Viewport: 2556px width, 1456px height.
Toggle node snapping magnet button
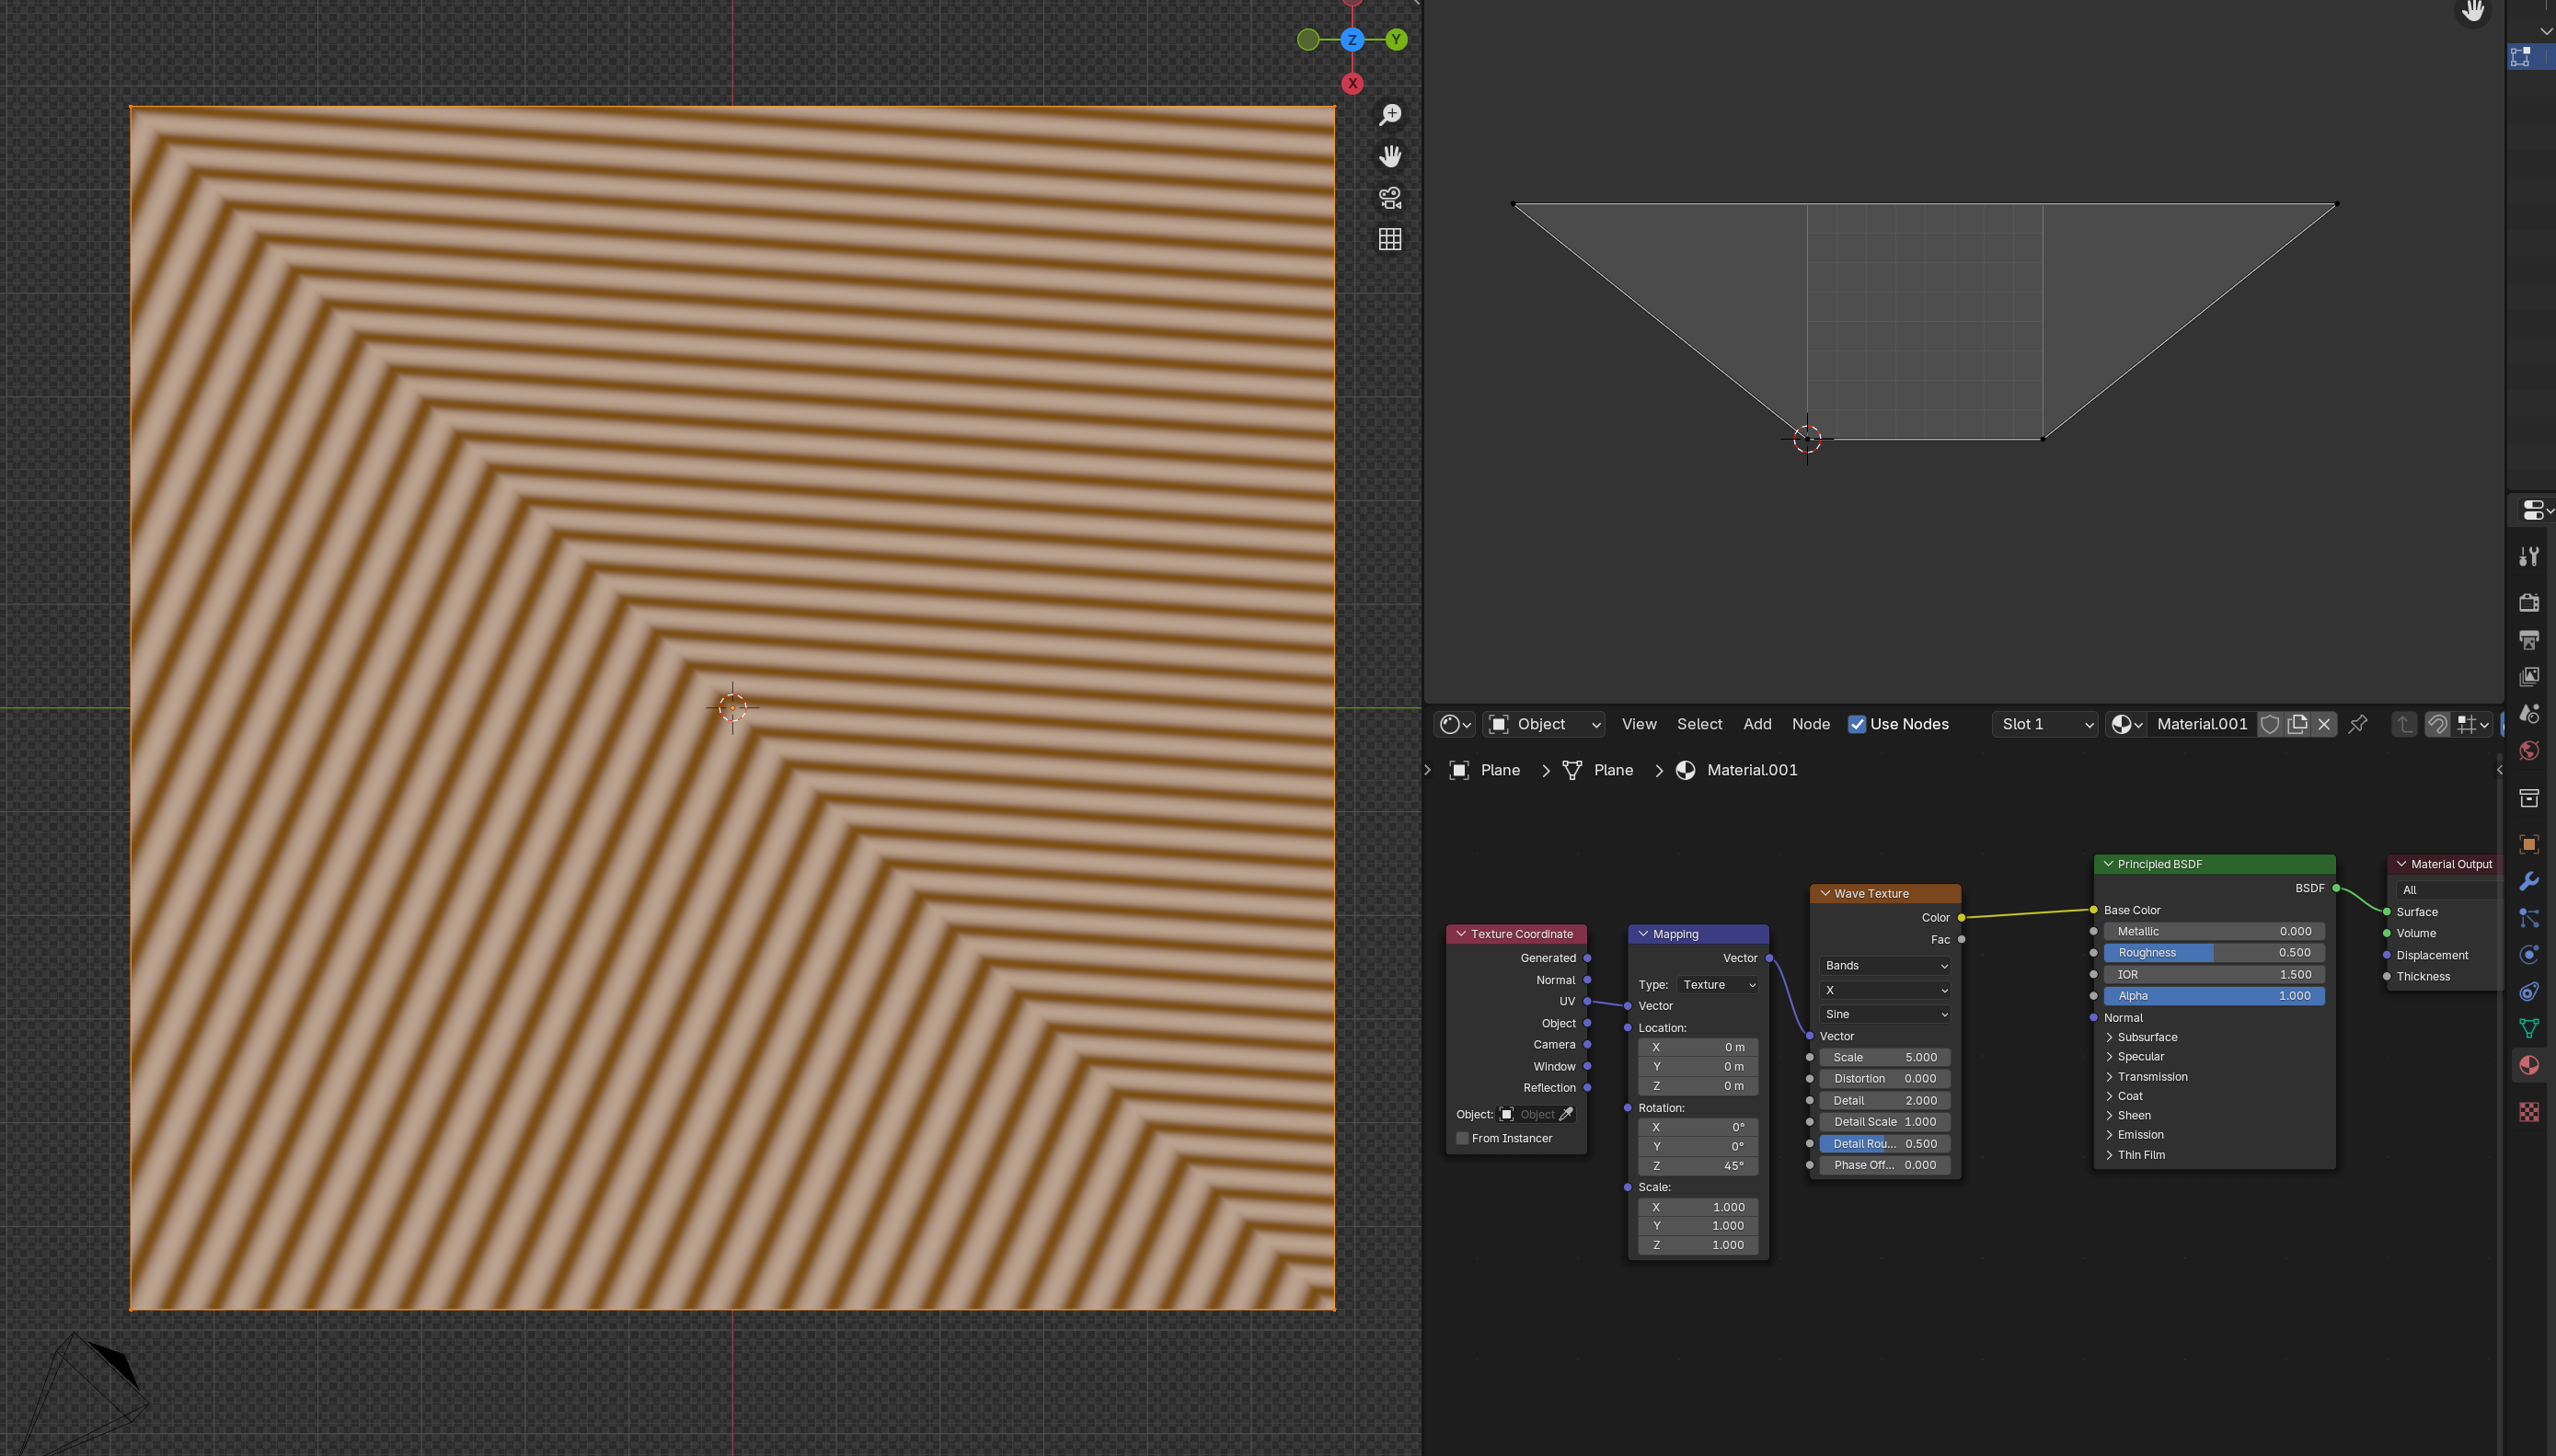point(2438,724)
